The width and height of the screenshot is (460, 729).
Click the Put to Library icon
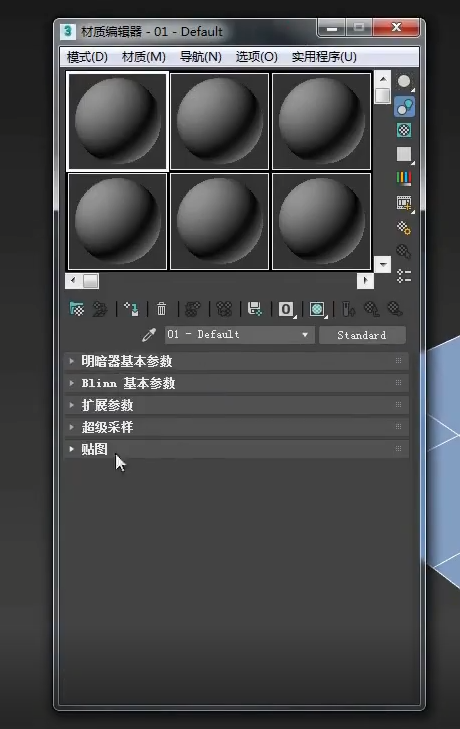(x=255, y=309)
